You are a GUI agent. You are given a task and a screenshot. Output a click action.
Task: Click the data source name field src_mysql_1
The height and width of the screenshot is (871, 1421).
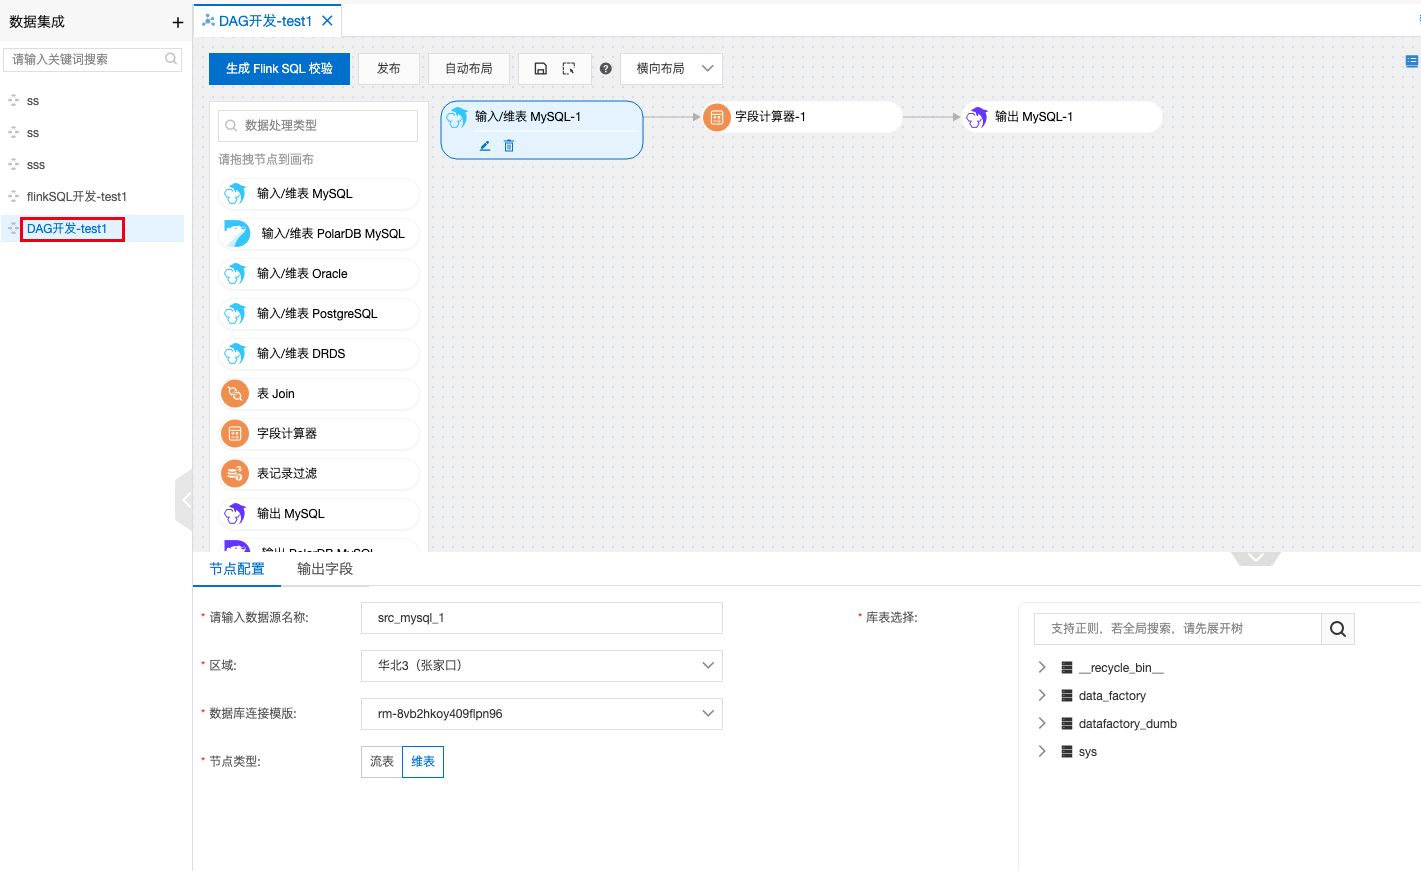(x=542, y=618)
